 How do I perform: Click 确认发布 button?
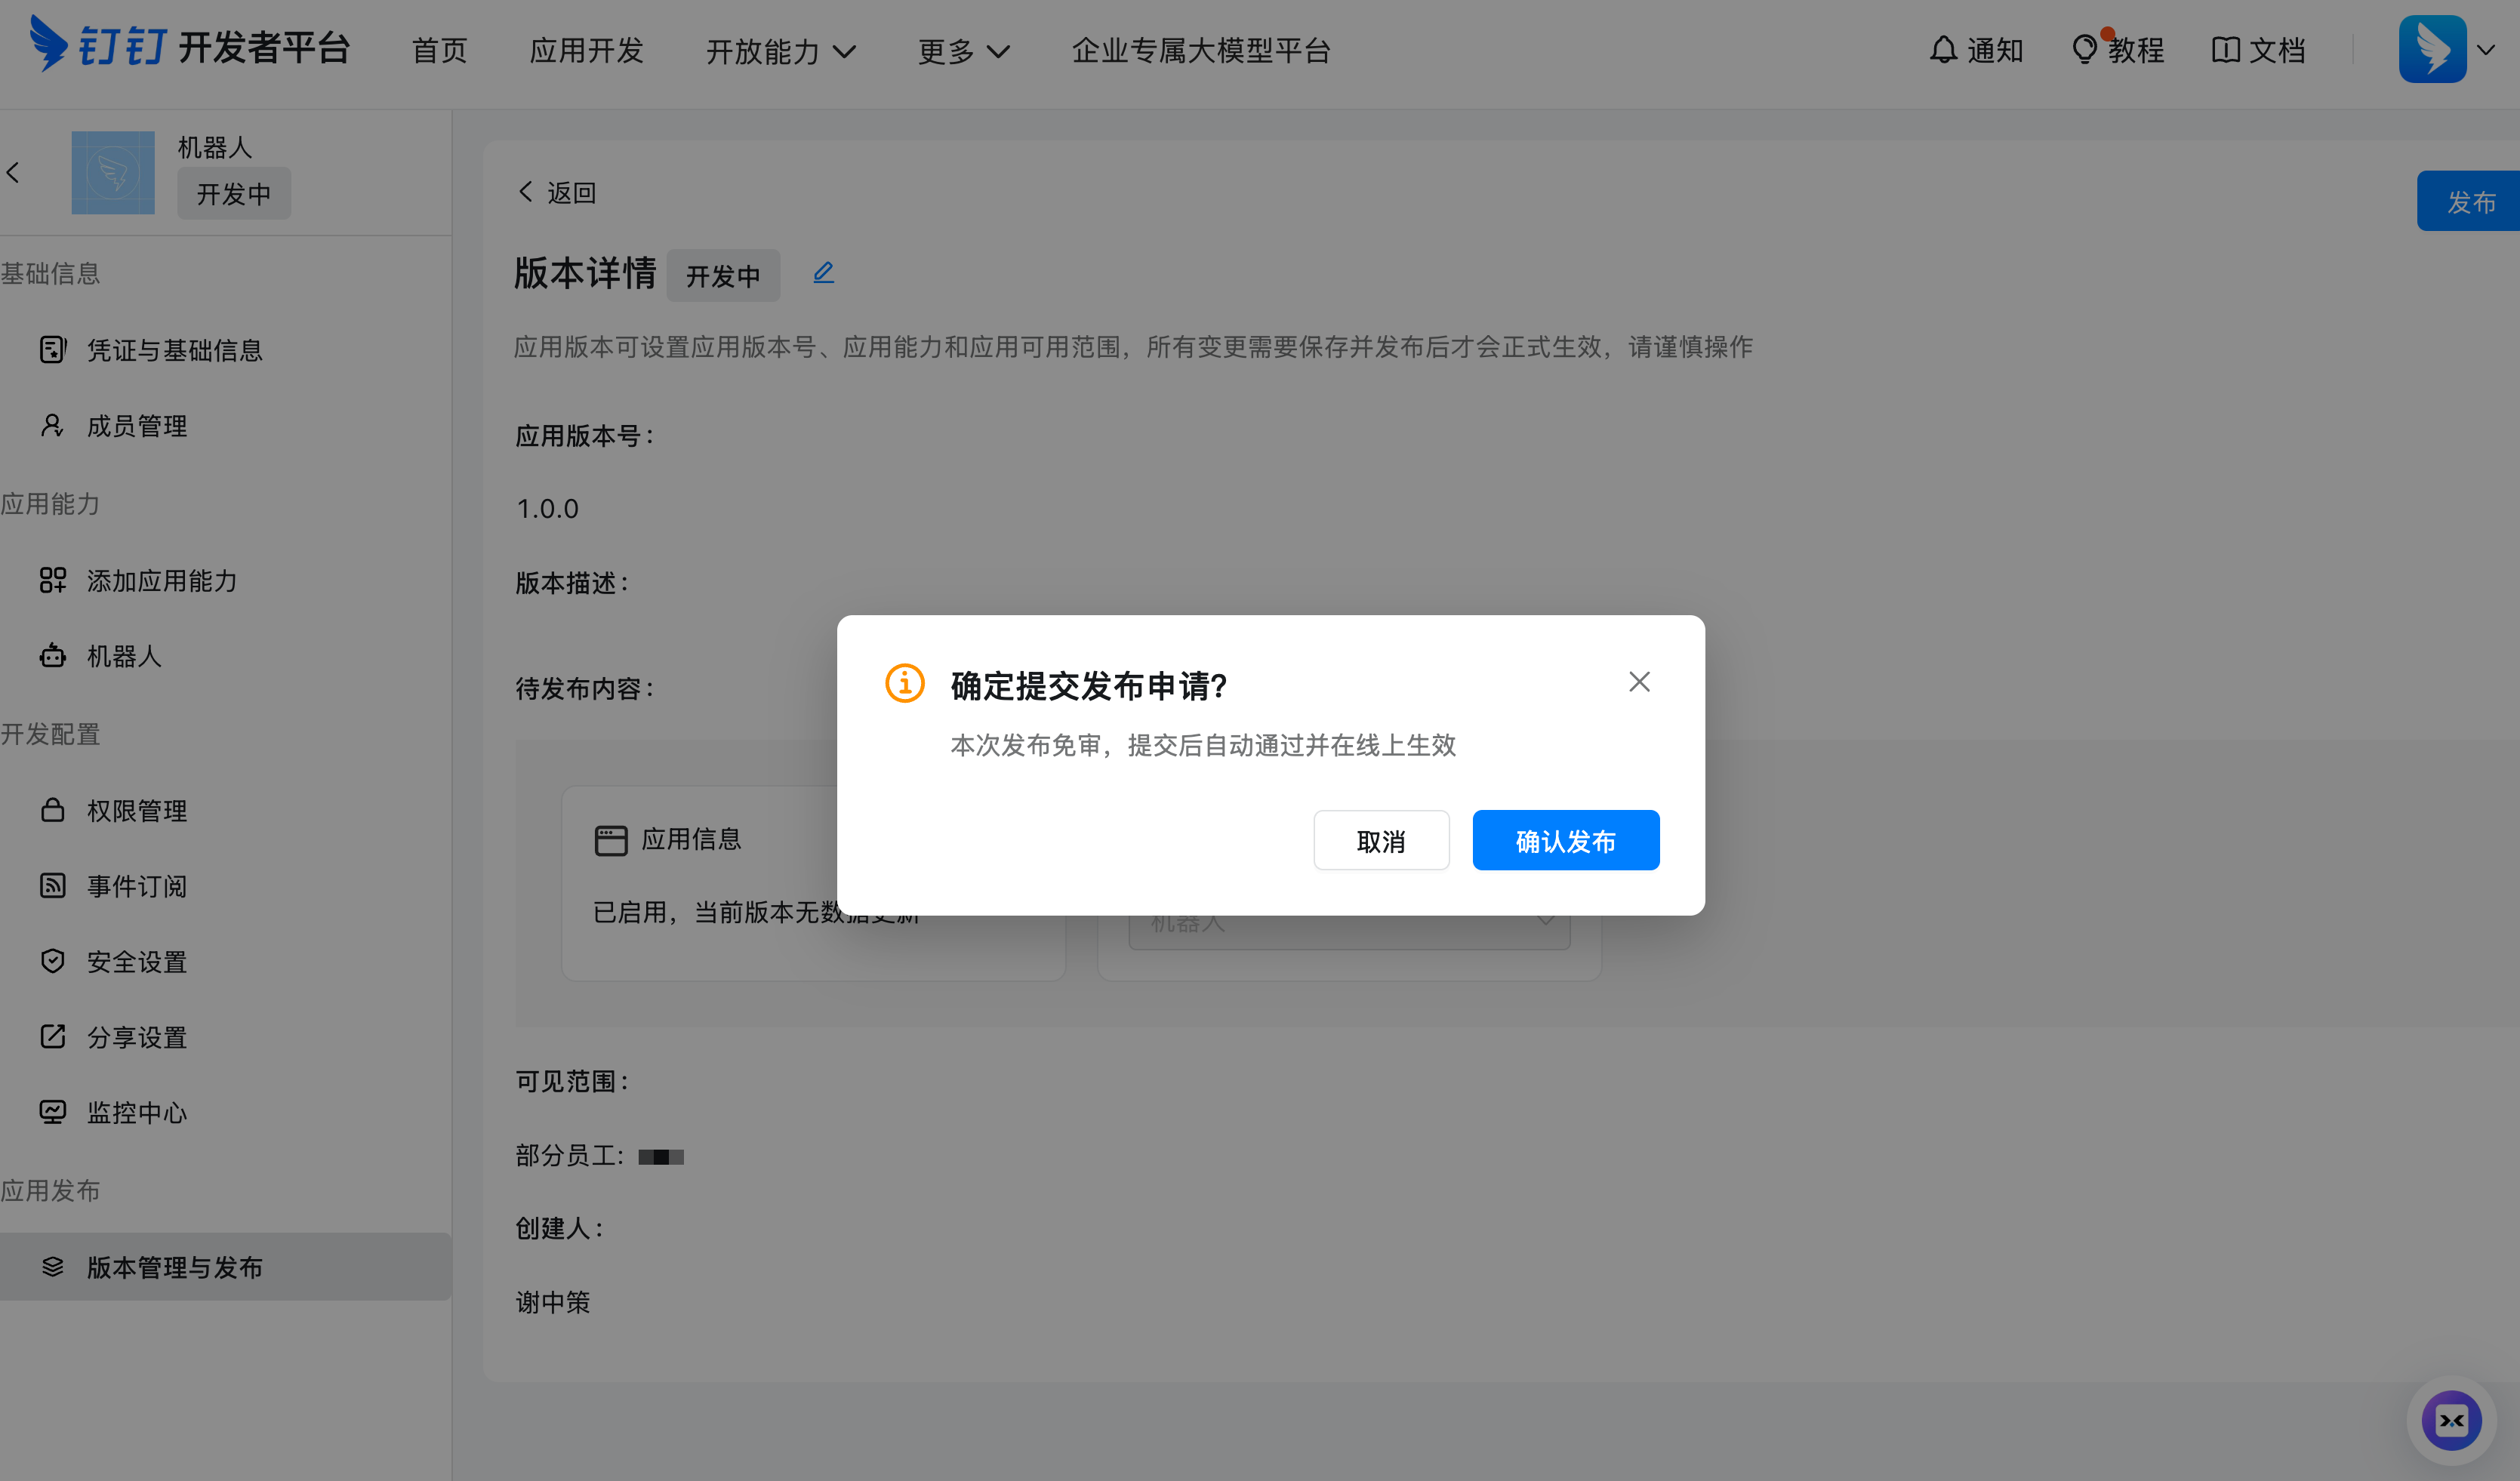click(x=1566, y=840)
